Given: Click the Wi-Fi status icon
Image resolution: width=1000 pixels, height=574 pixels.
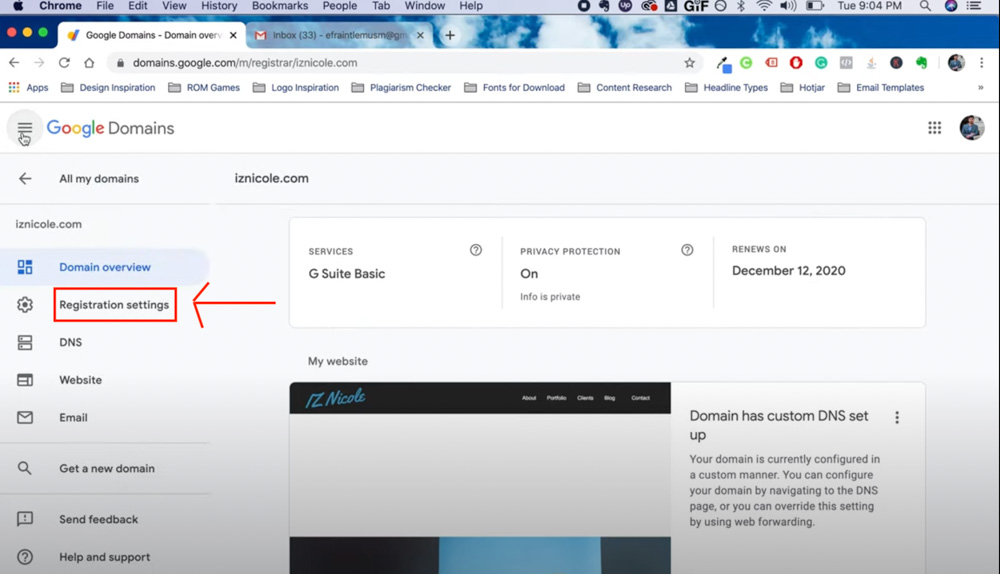Looking at the screenshot, I should 763,6.
